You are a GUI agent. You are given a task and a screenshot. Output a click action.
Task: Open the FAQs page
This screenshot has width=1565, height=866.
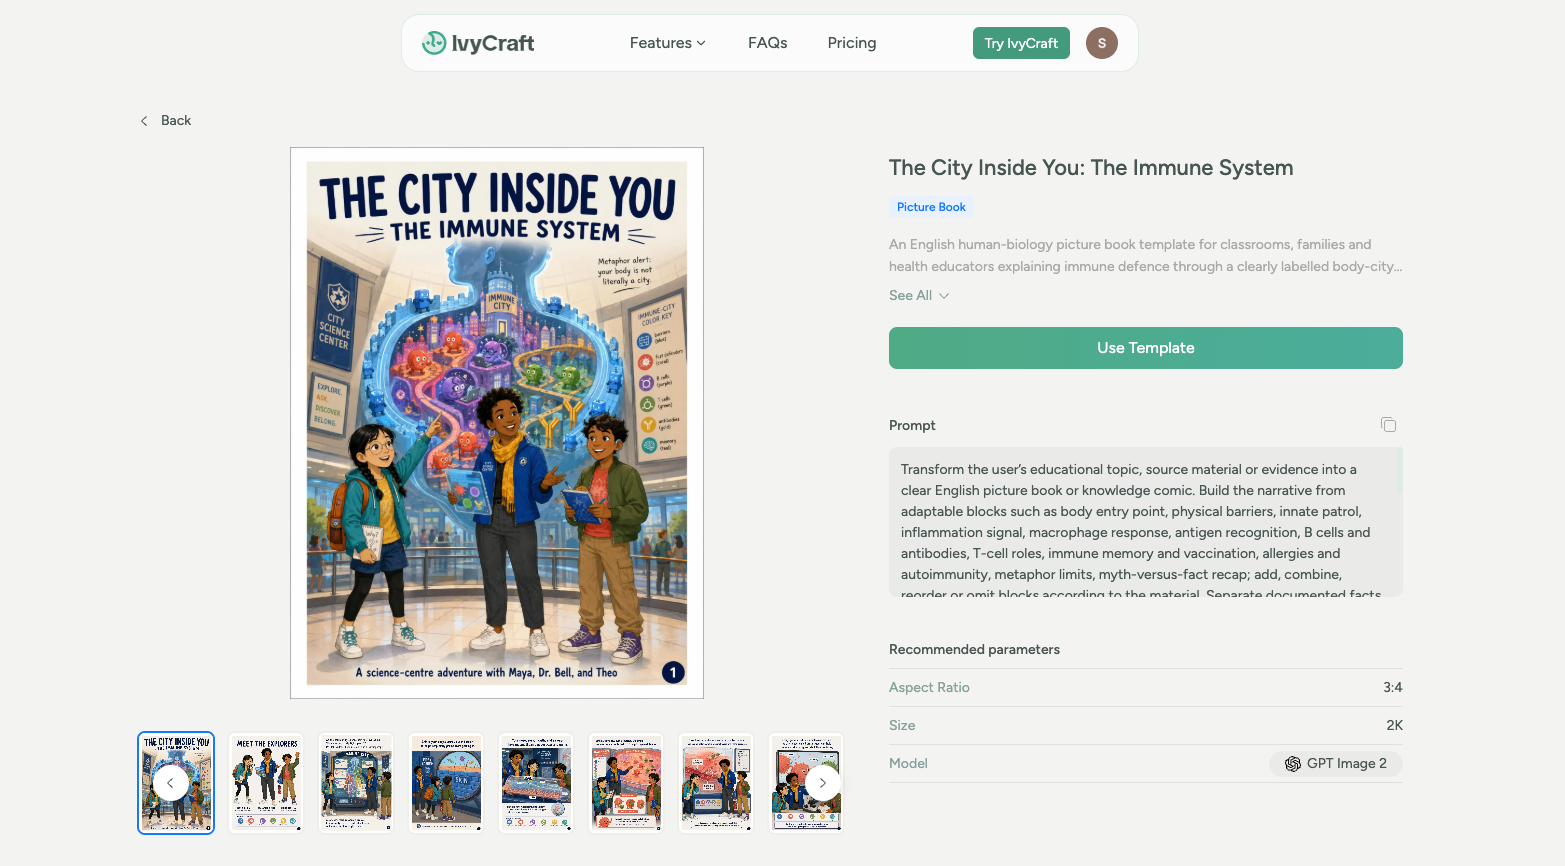(x=768, y=43)
